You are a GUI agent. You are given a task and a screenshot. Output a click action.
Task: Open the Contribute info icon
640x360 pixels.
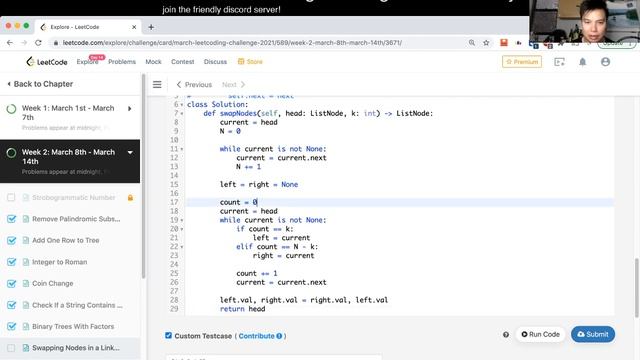(279, 336)
